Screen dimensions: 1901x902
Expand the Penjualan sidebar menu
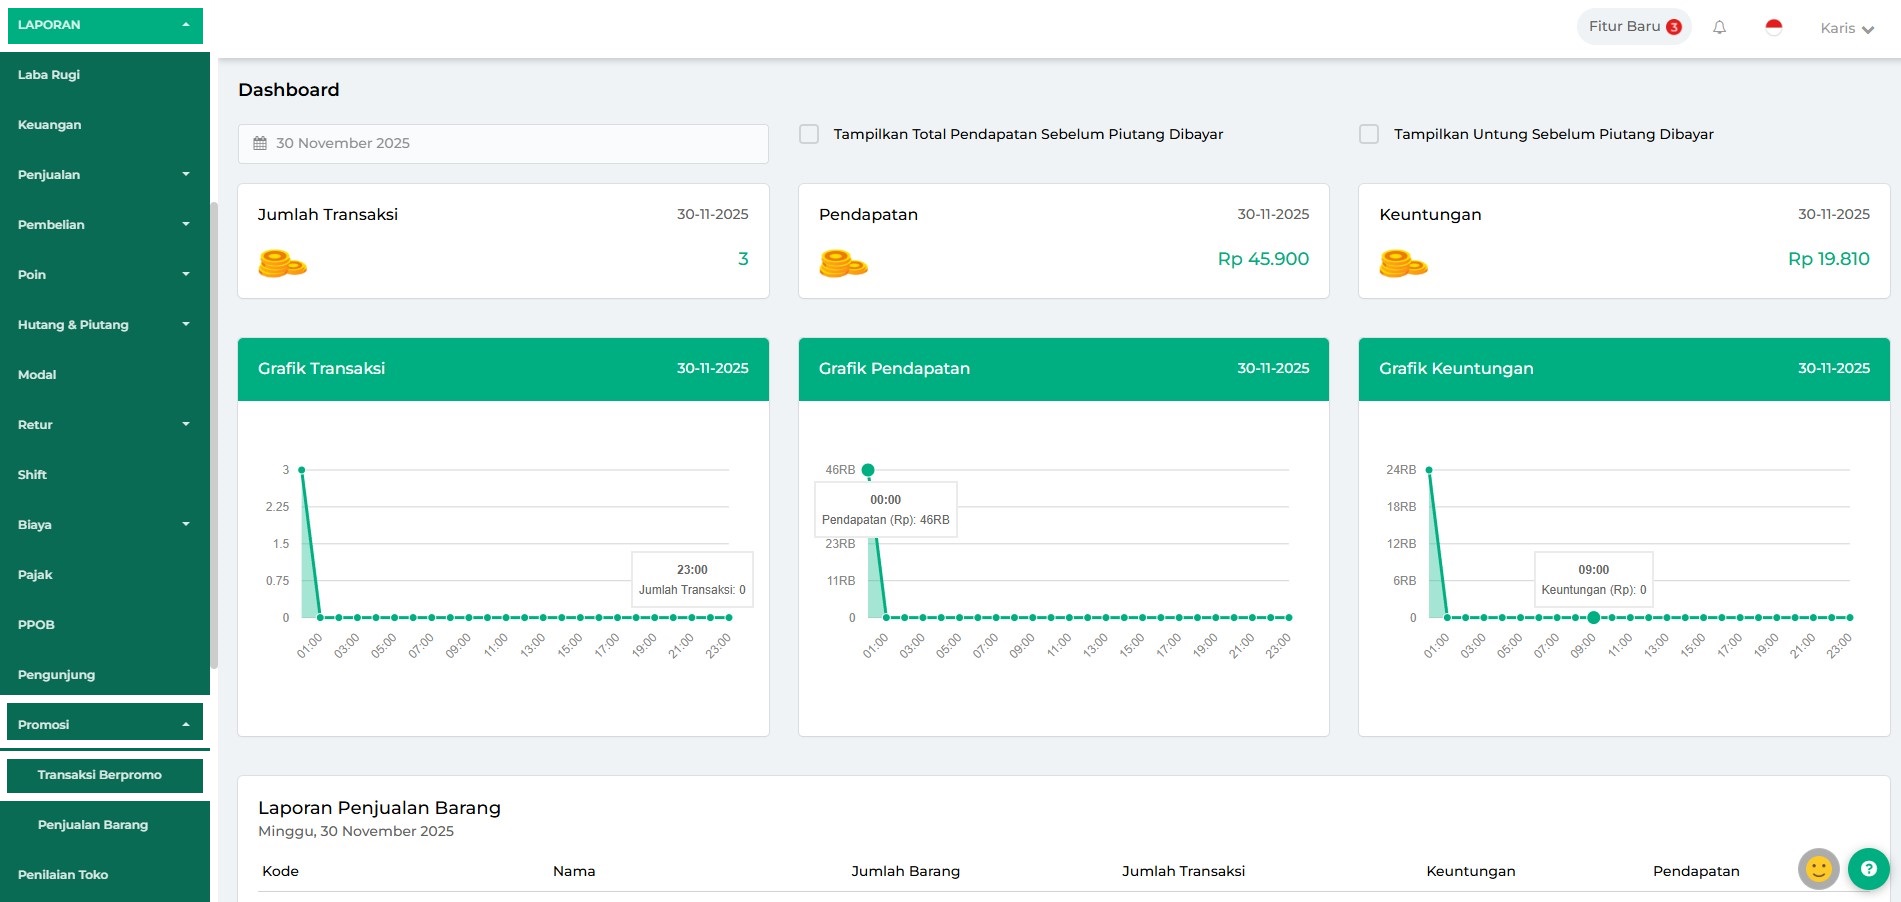click(x=104, y=175)
